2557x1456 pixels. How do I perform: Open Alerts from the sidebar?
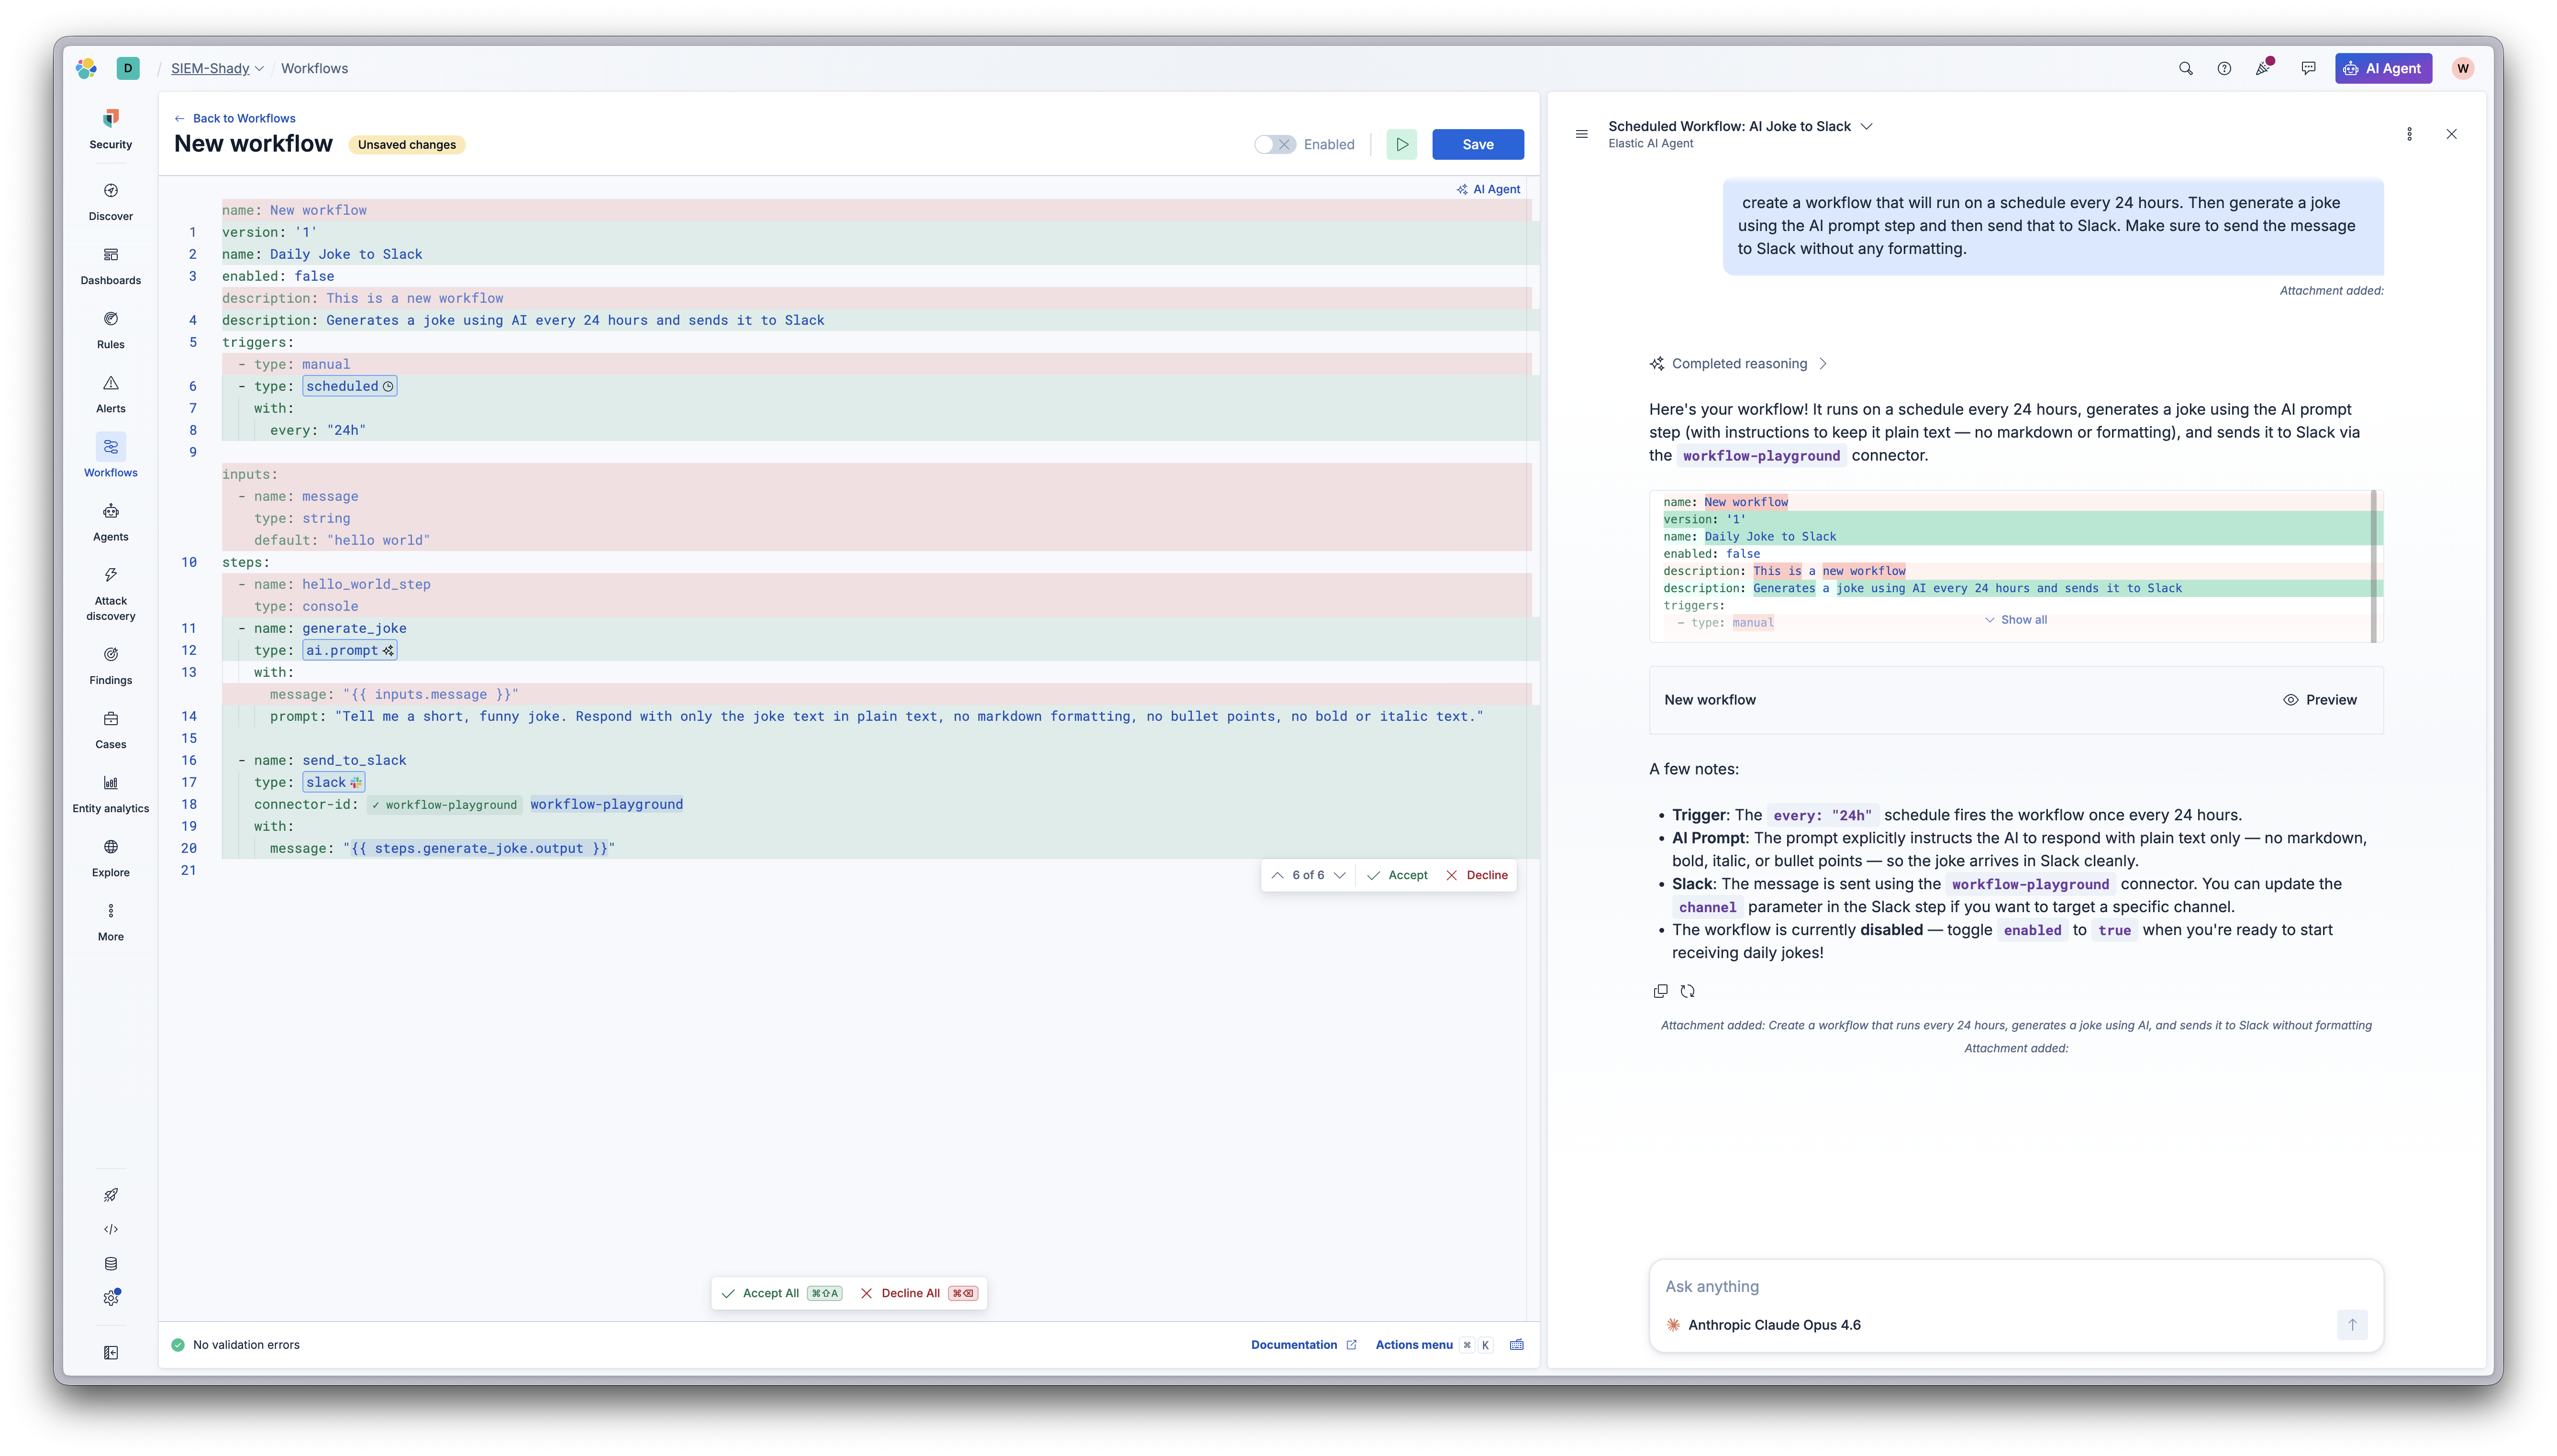point(110,393)
